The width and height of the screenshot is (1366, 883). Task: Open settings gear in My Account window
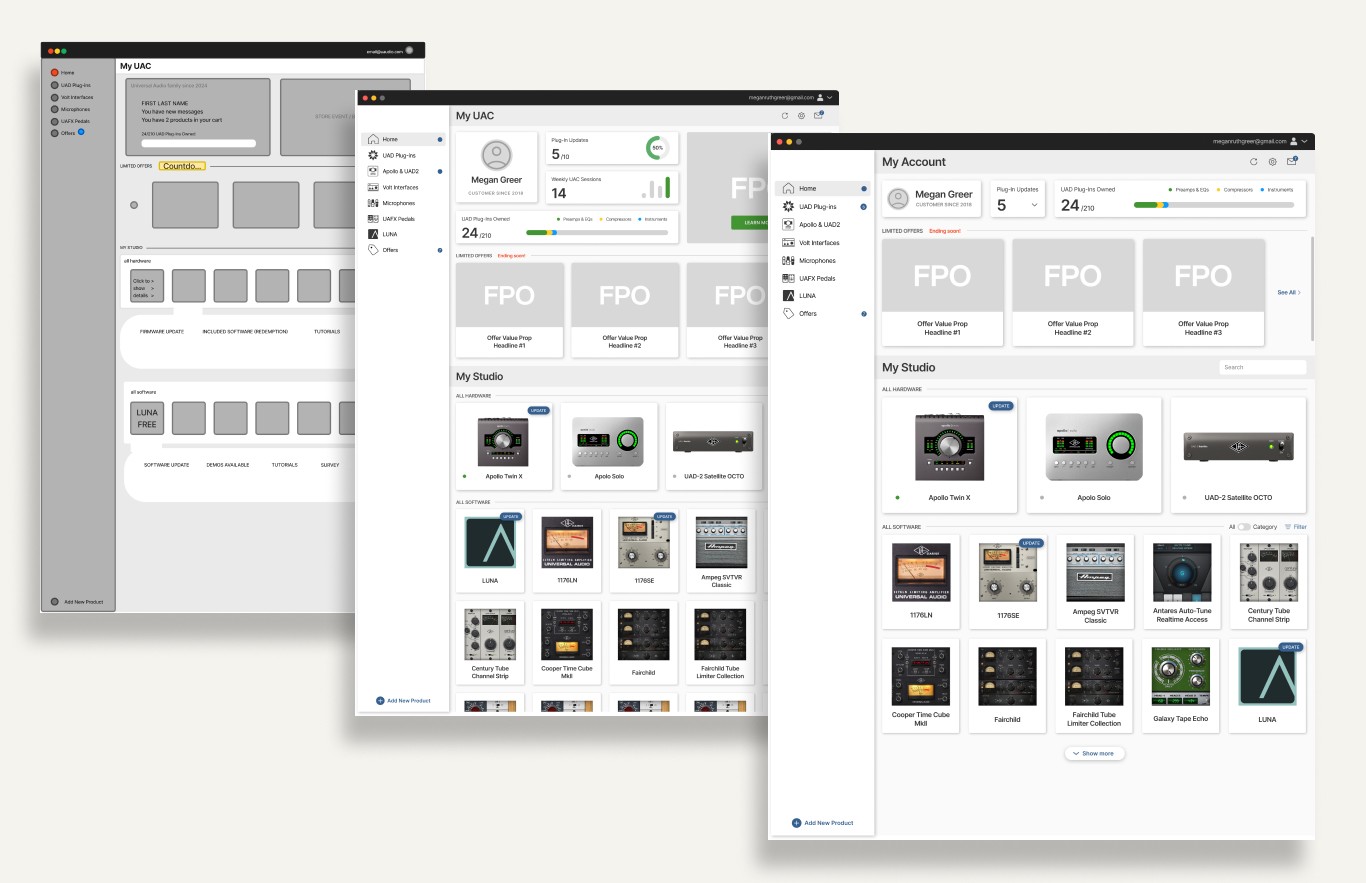click(1273, 162)
